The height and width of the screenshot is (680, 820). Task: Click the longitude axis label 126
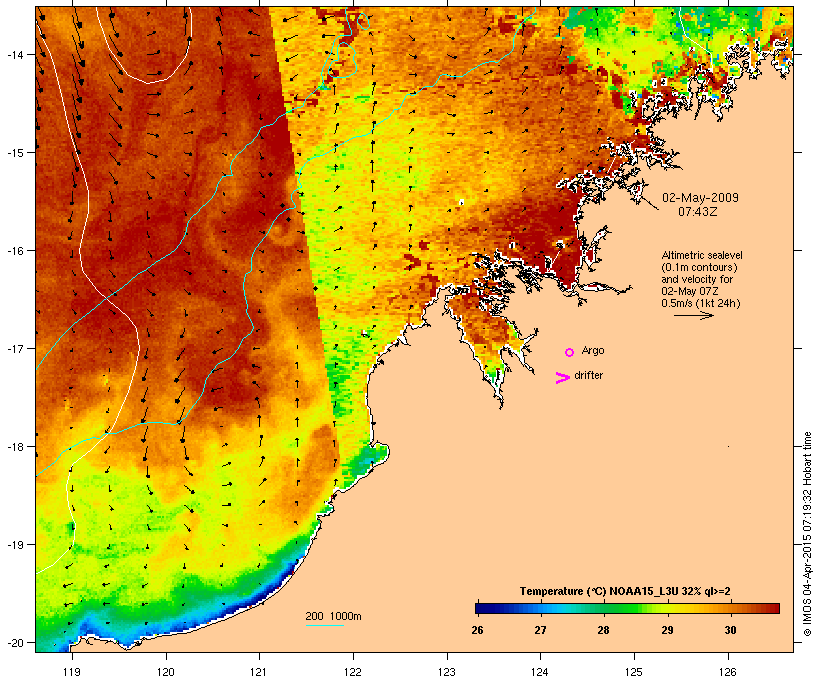(727, 672)
